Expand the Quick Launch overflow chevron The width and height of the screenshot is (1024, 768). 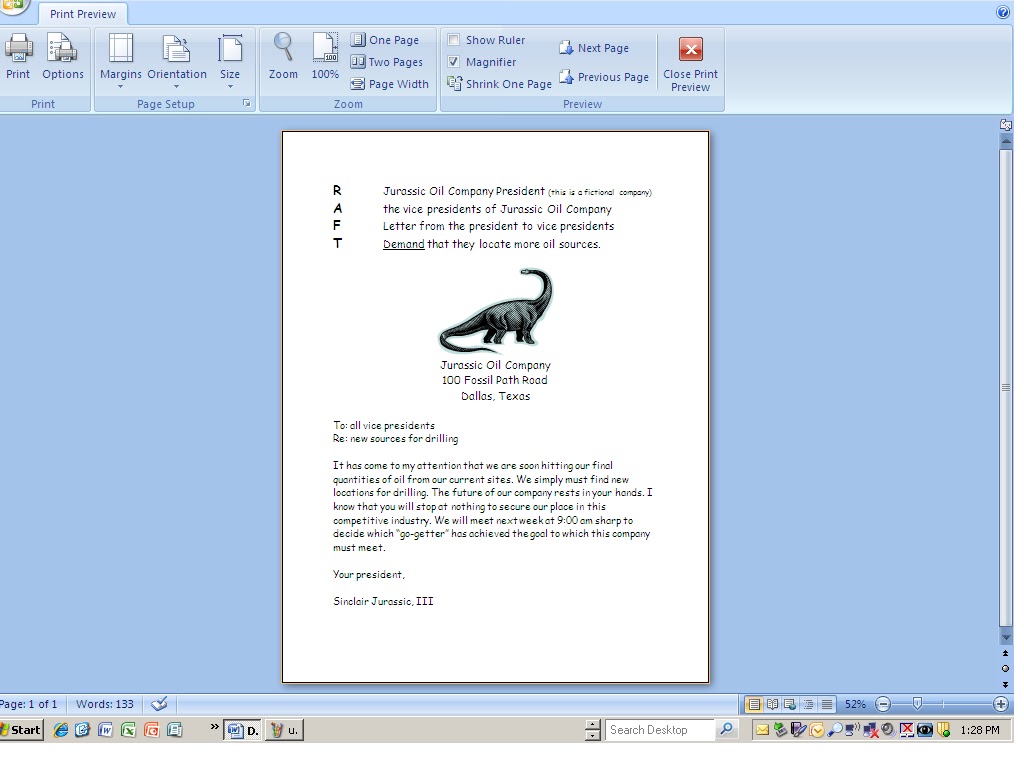pyautogui.click(x=214, y=727)
